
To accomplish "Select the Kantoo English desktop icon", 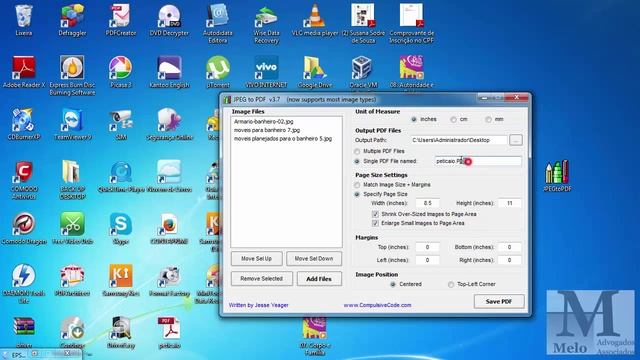I will click(169, 72).
